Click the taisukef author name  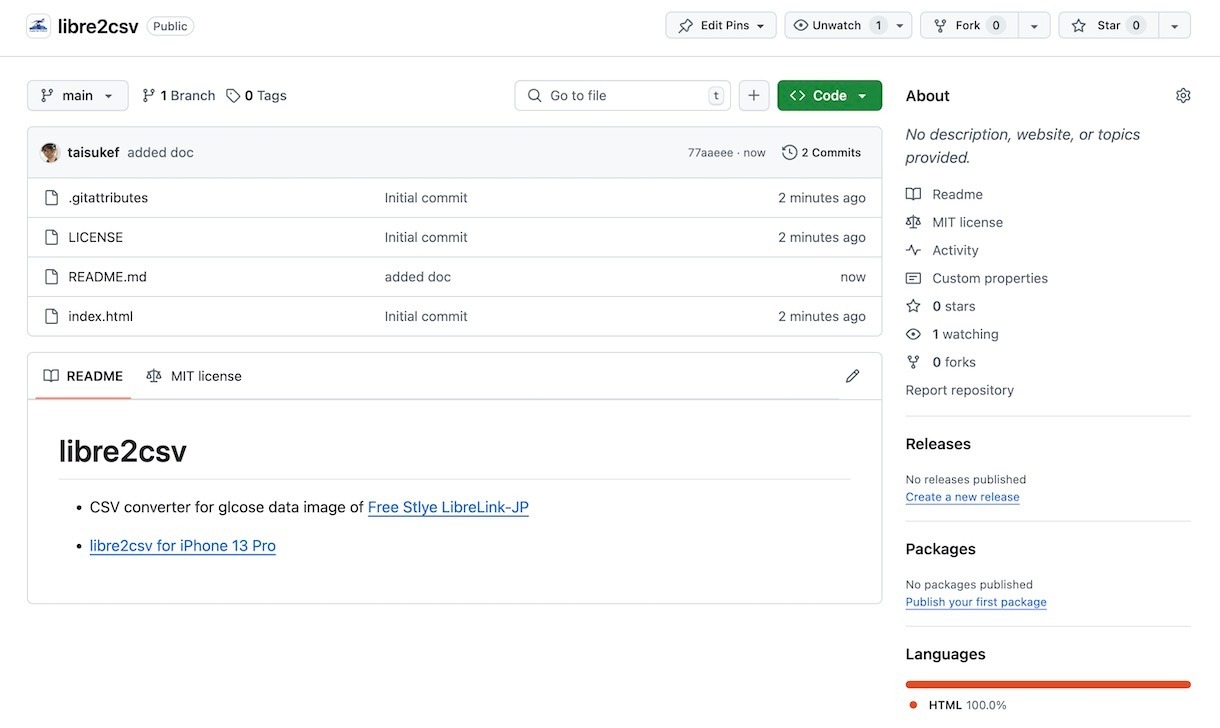pyautogui.click(x=94, y=153)
